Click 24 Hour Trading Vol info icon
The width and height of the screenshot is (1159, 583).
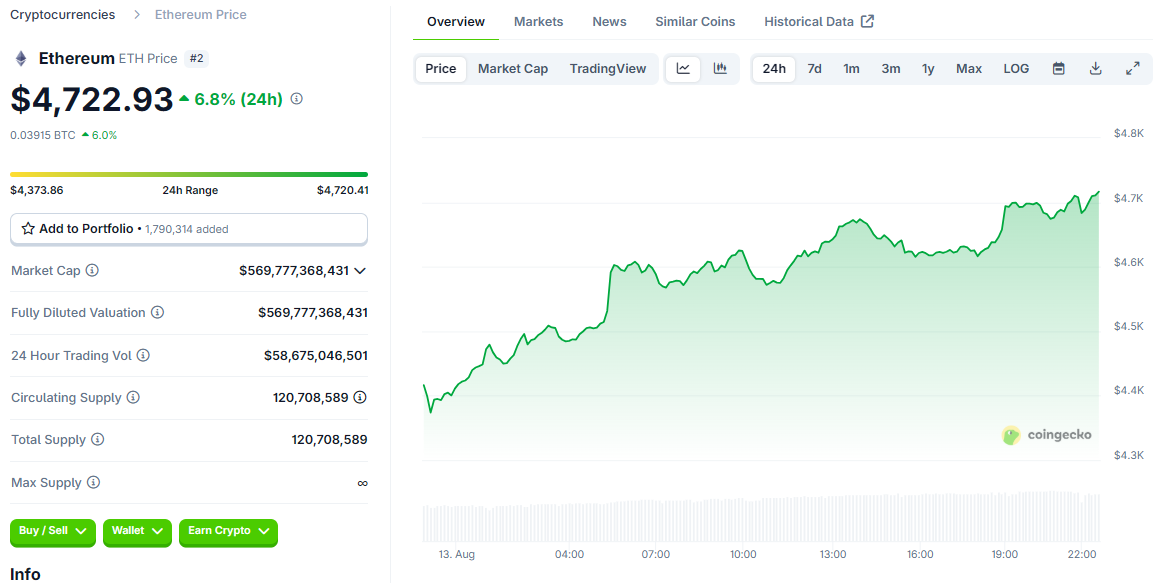point(143,355)
